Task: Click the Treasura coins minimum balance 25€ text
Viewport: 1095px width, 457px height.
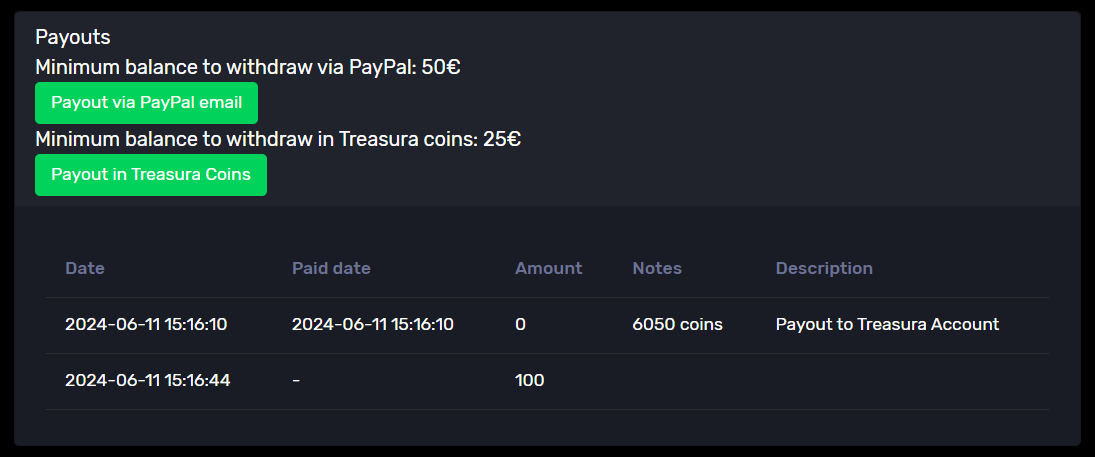Action: point(277,139)
